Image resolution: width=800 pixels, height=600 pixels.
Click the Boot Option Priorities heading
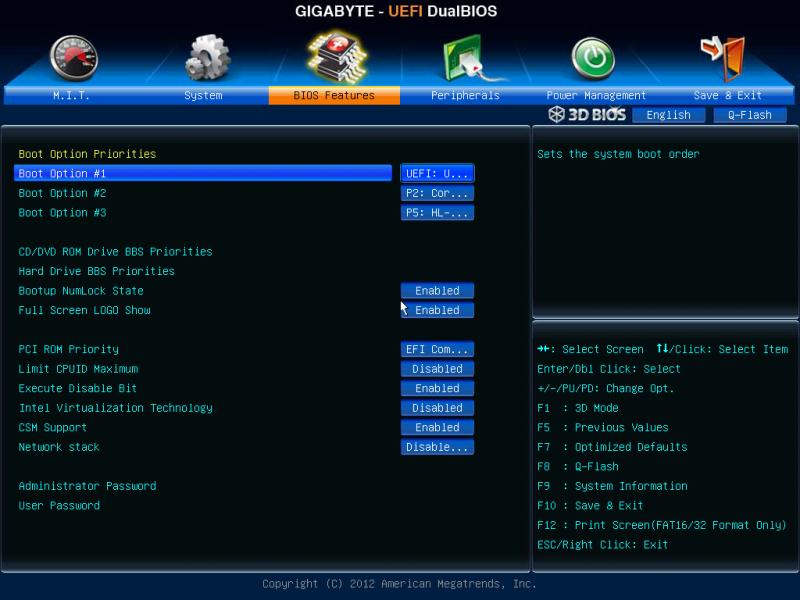pos(87,154)
